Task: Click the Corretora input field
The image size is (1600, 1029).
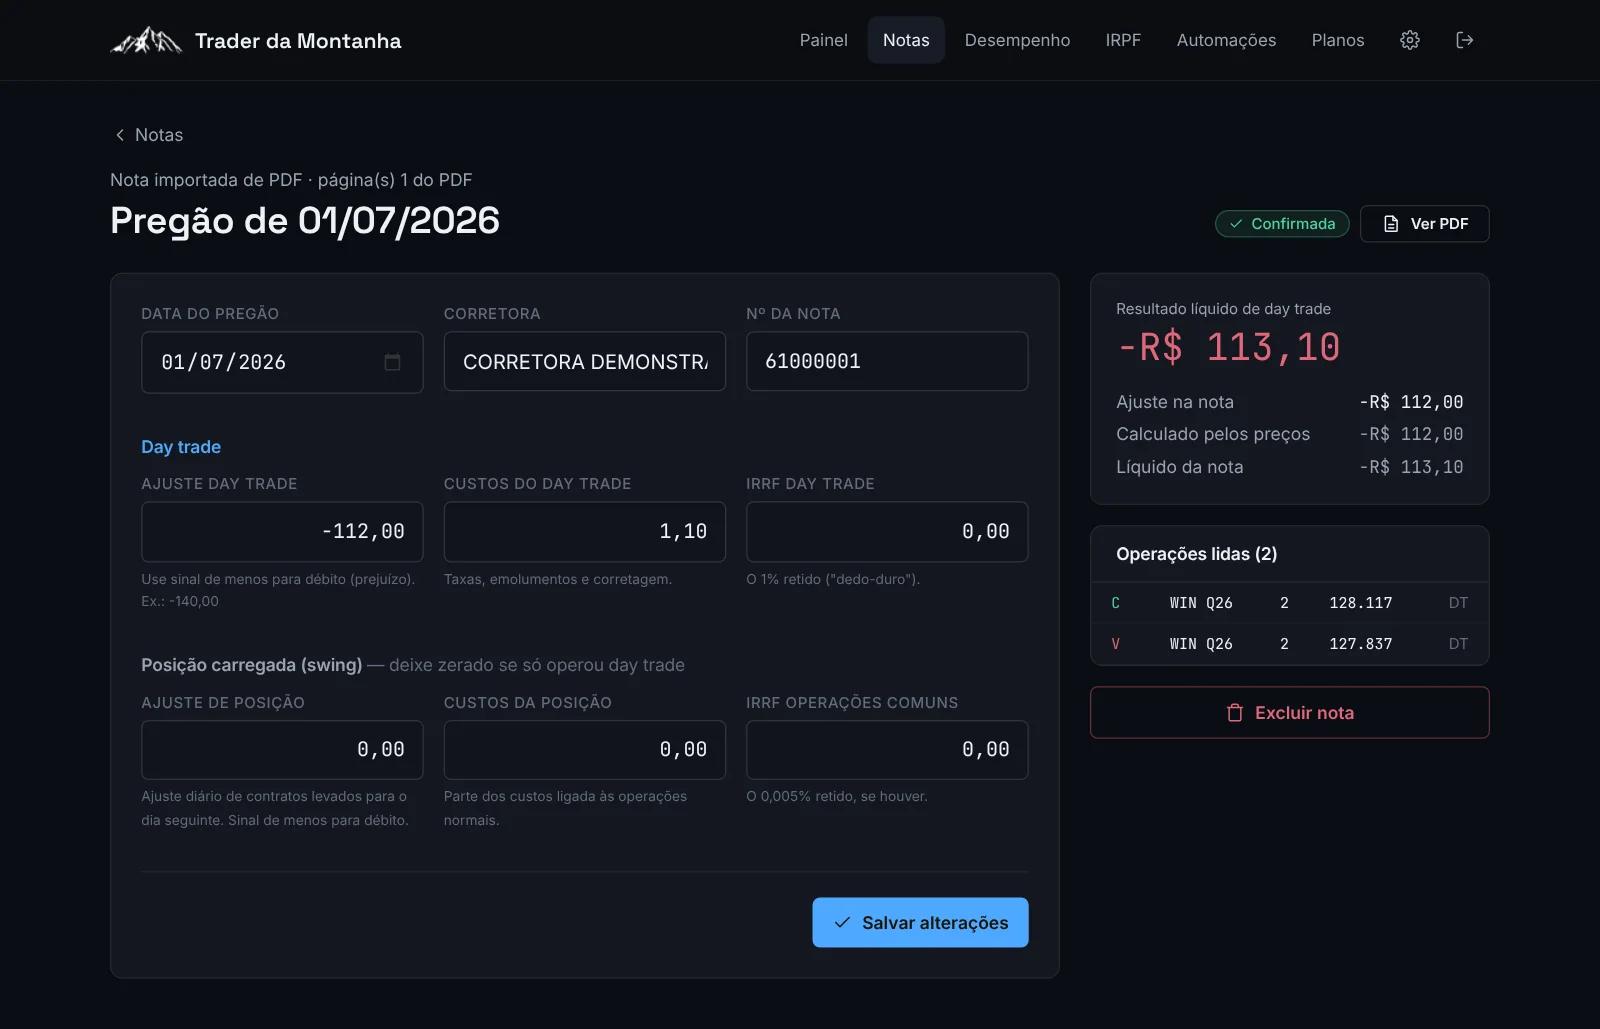Action: pyautogui.click(x=585, y=362)
